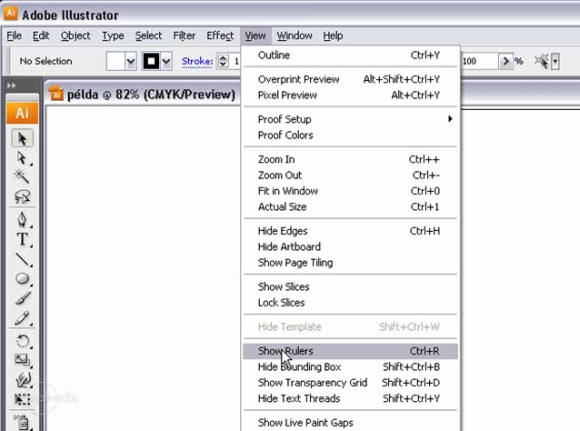The height and width of the screenshot is (431, 580).
Task: Open the Help menu
Action: click(333, 36)
